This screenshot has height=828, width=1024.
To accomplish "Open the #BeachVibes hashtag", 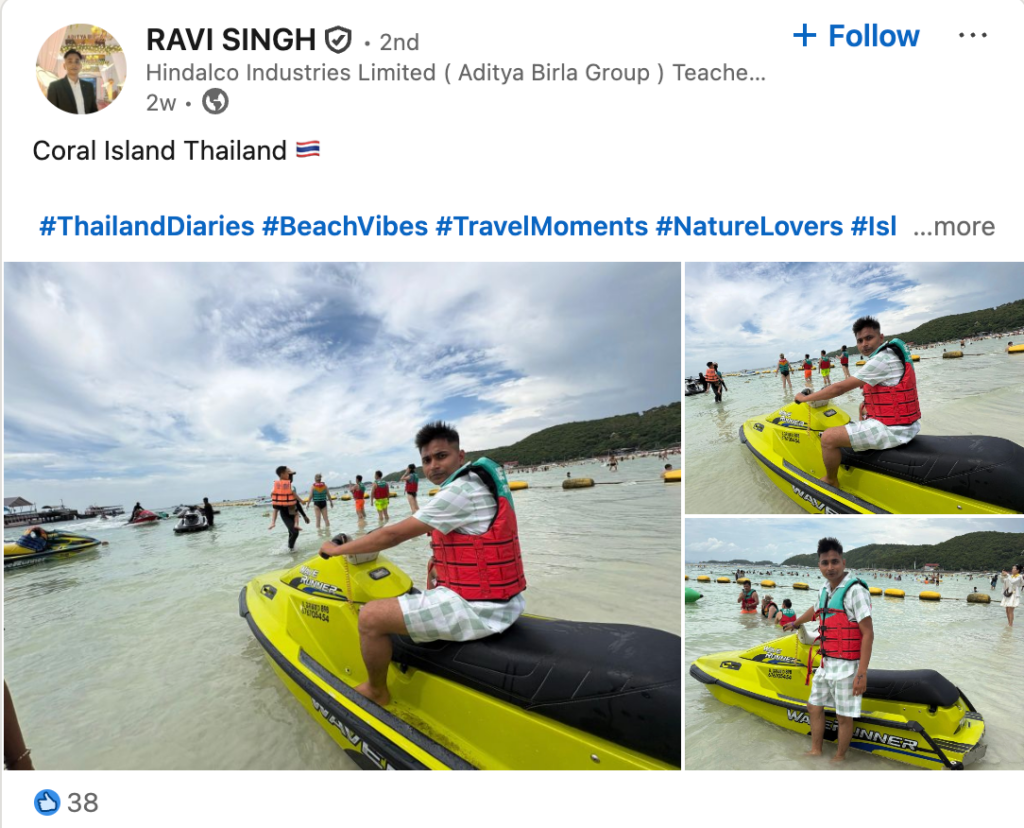I will (345, 227).
